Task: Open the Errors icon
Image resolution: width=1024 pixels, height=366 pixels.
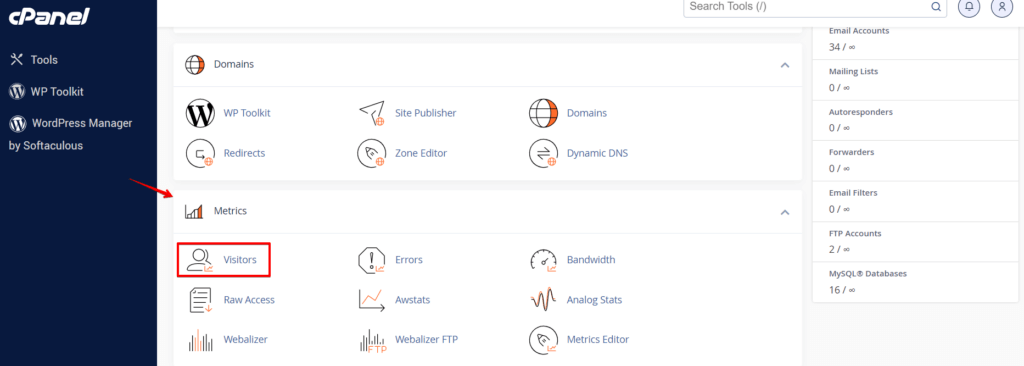Action: click(372, 259)
